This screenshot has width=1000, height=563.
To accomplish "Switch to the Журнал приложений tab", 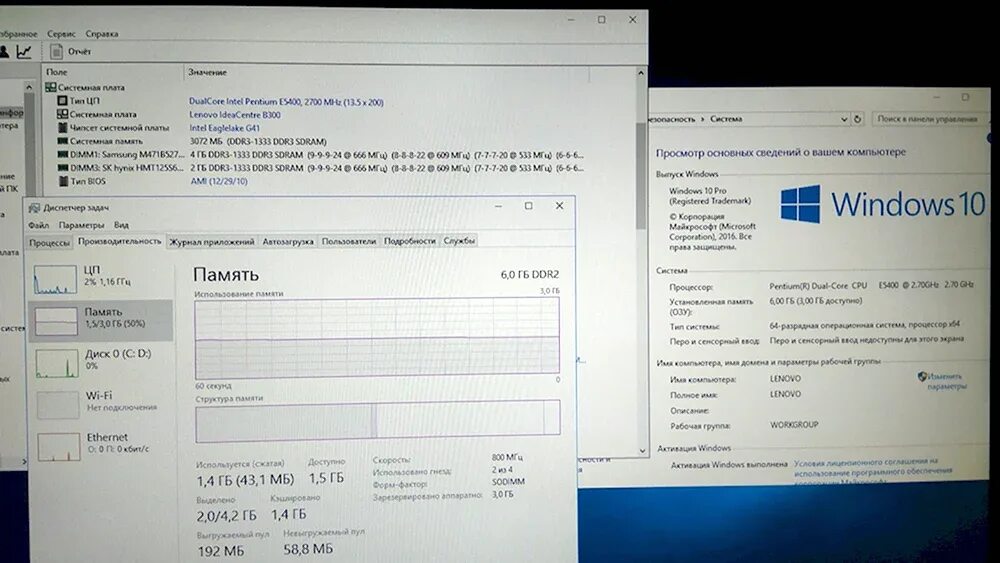I will [x=212, y=242].
